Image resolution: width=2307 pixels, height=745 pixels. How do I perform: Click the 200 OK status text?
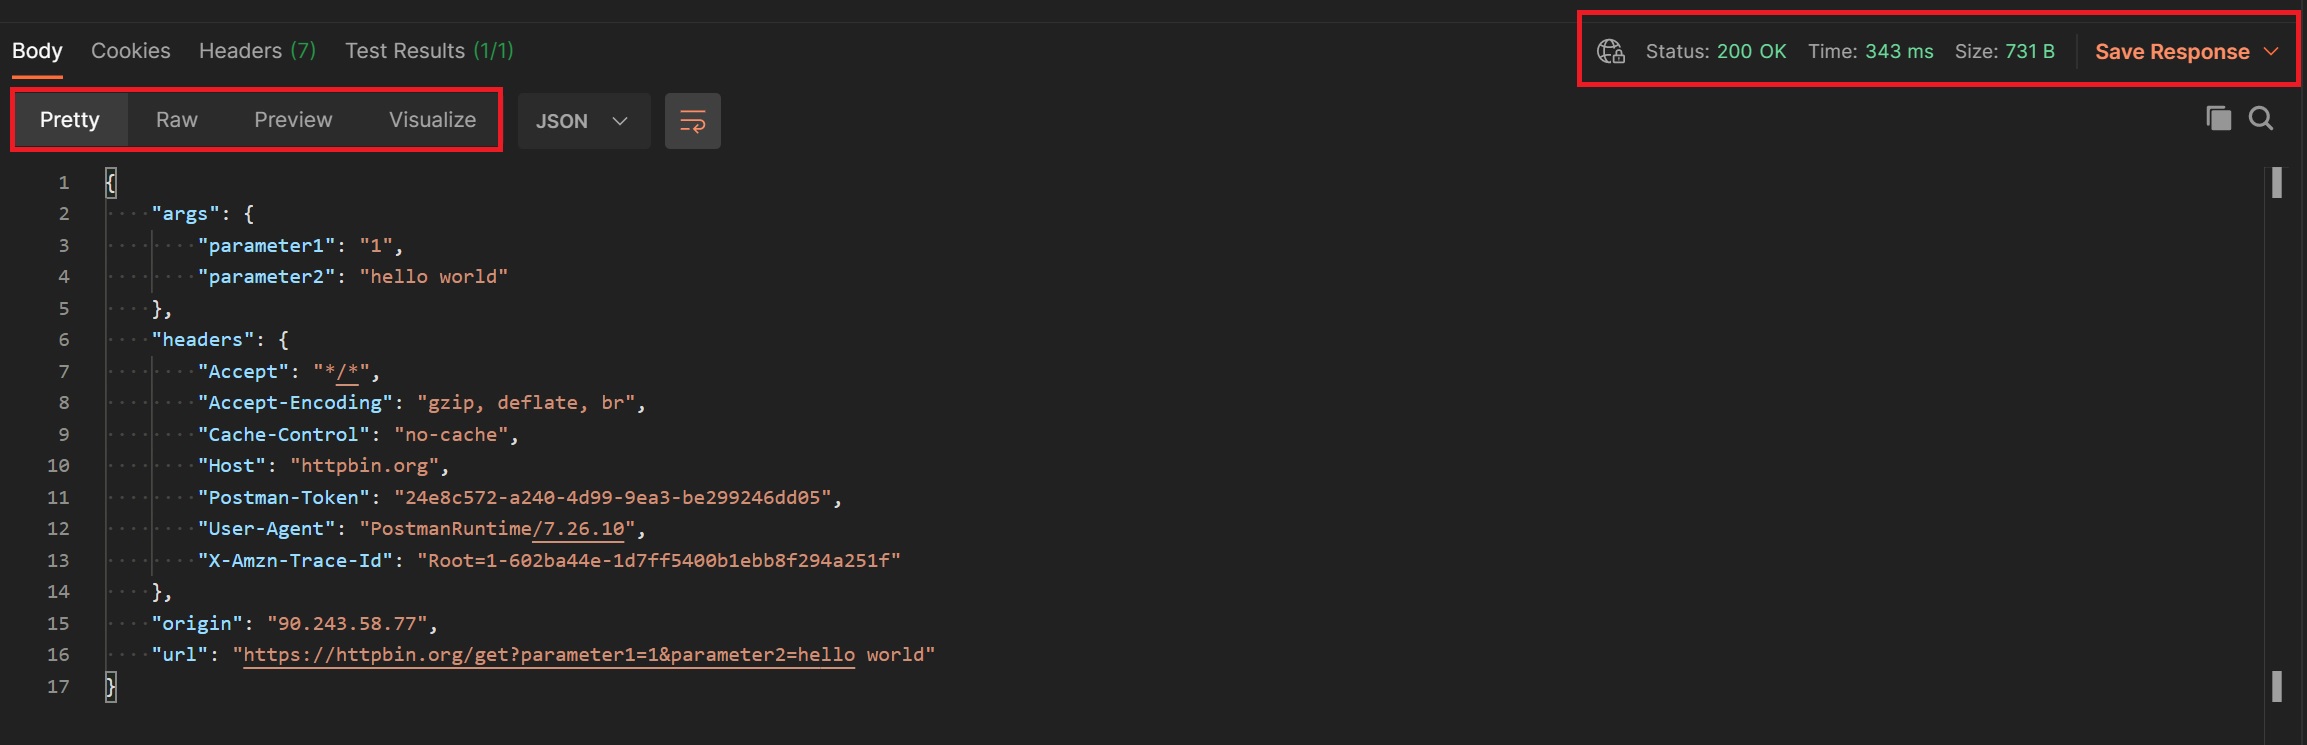[x=1751, y=51]
